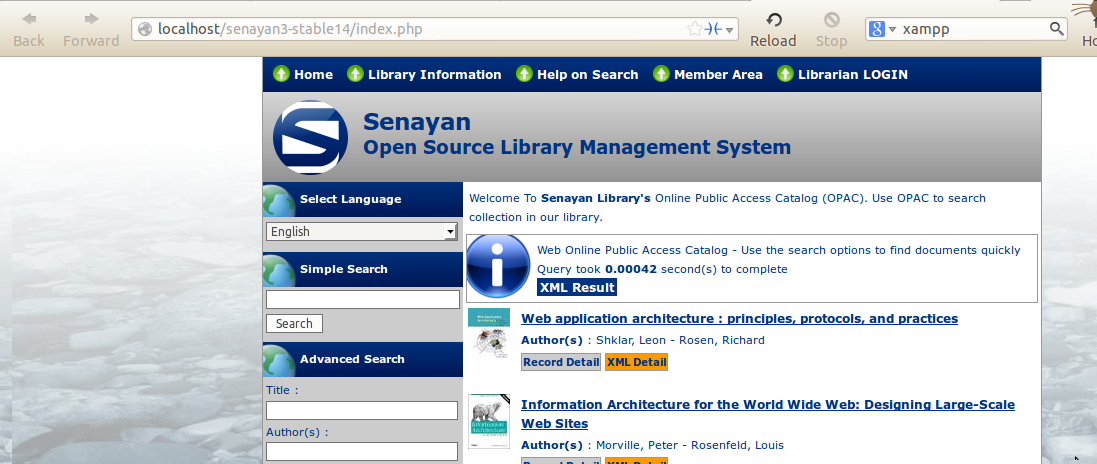Click the author text Morville, Peter - Rosenfeld, Louis

690,445
